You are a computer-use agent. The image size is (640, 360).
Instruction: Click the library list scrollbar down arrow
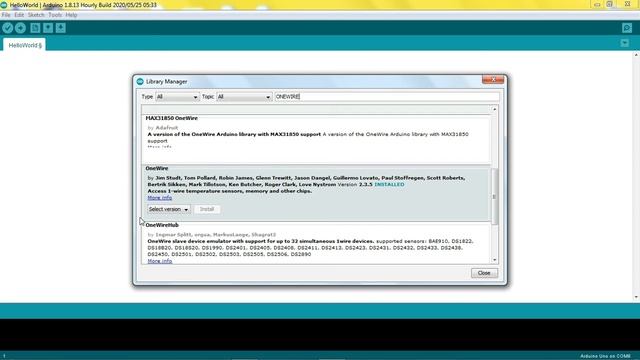494,260
